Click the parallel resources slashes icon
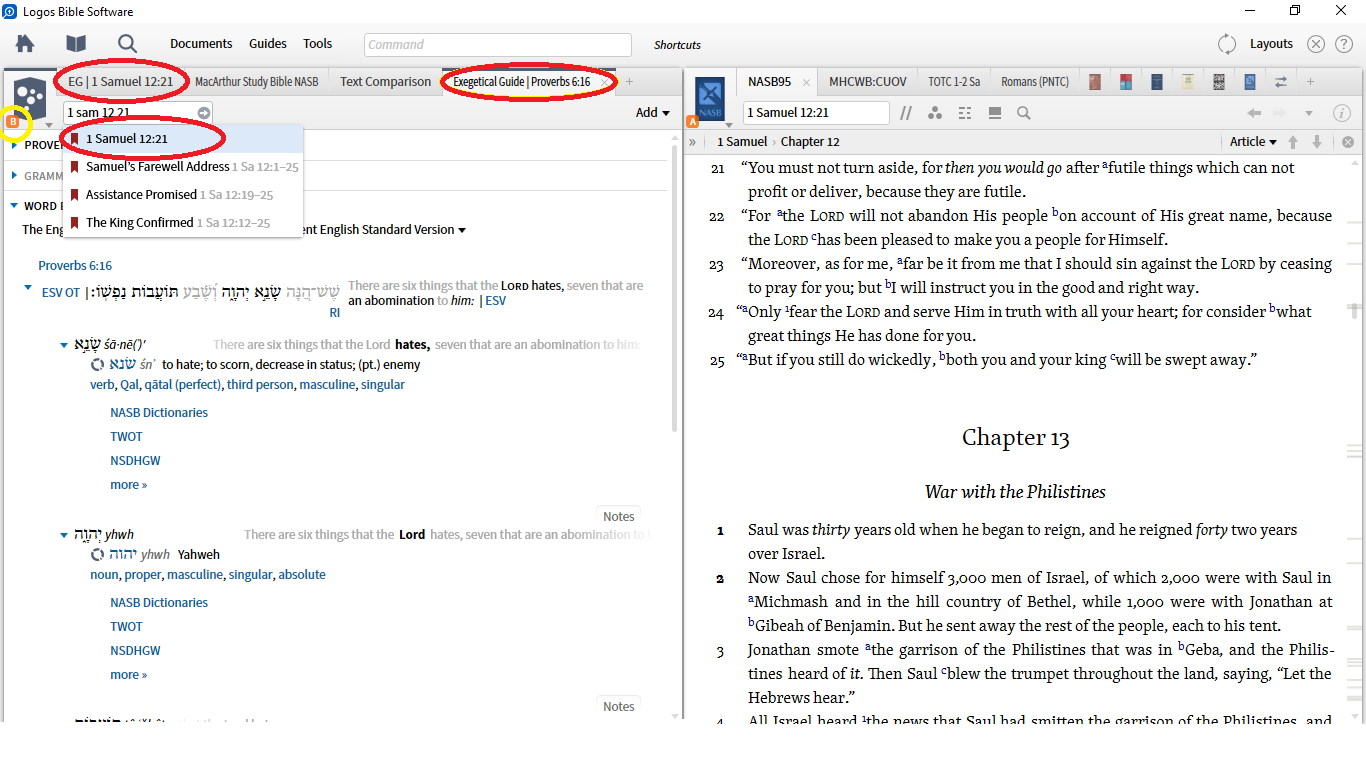This screenshot has height=768, width=1366. [x=906, y=113]
